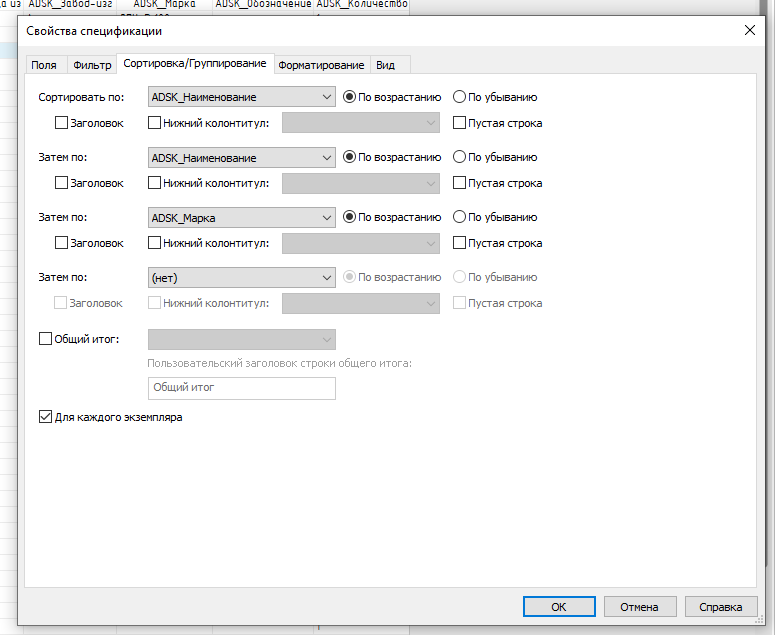This screenshot has width=775, height=635.
Task: Open help with the Справка button
Action: (x=720, y=606)
